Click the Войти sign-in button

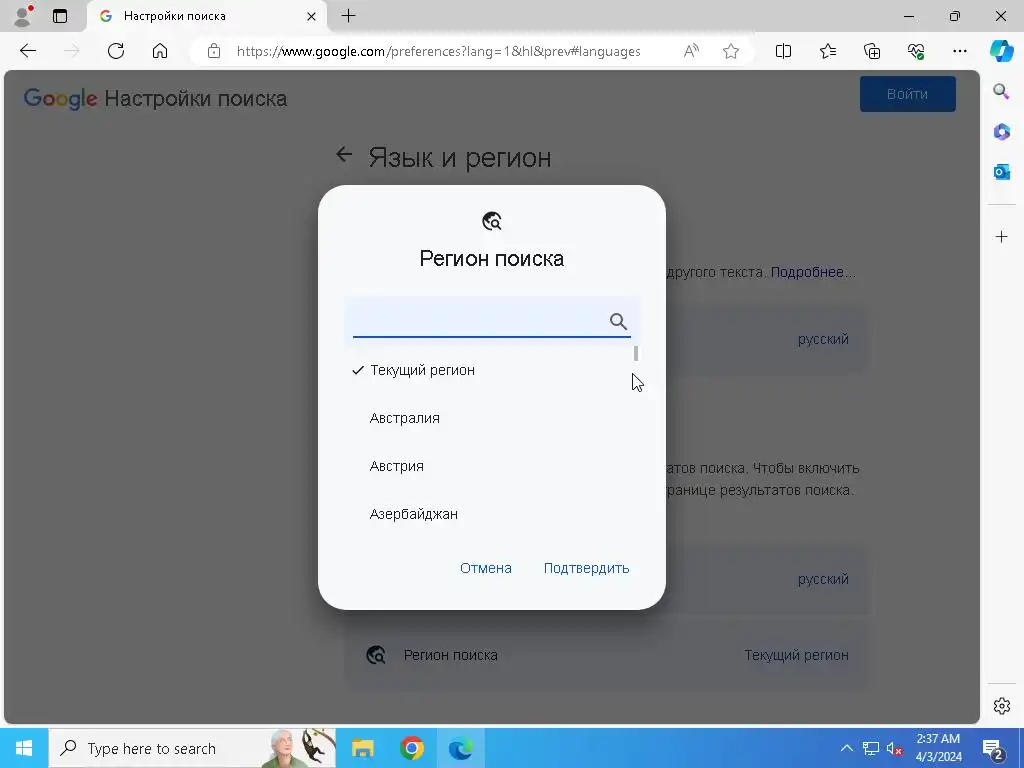tap(907, 94)
